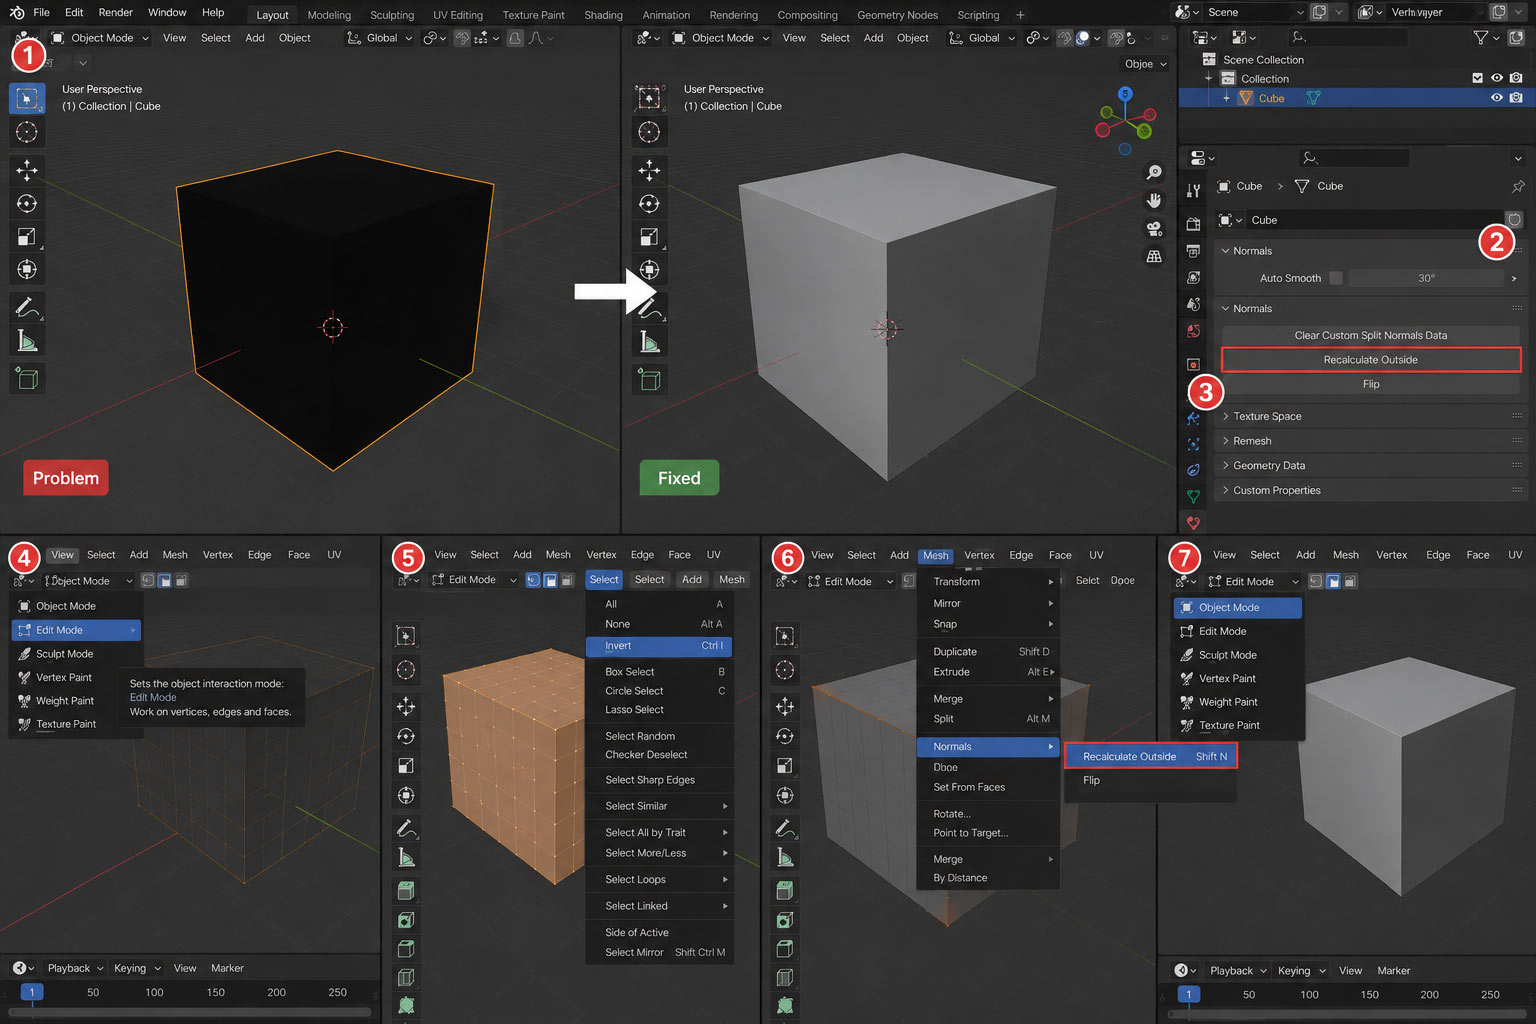Enable vertex select mode above the orange cube

pyautogui.click(x=533, y=580)
